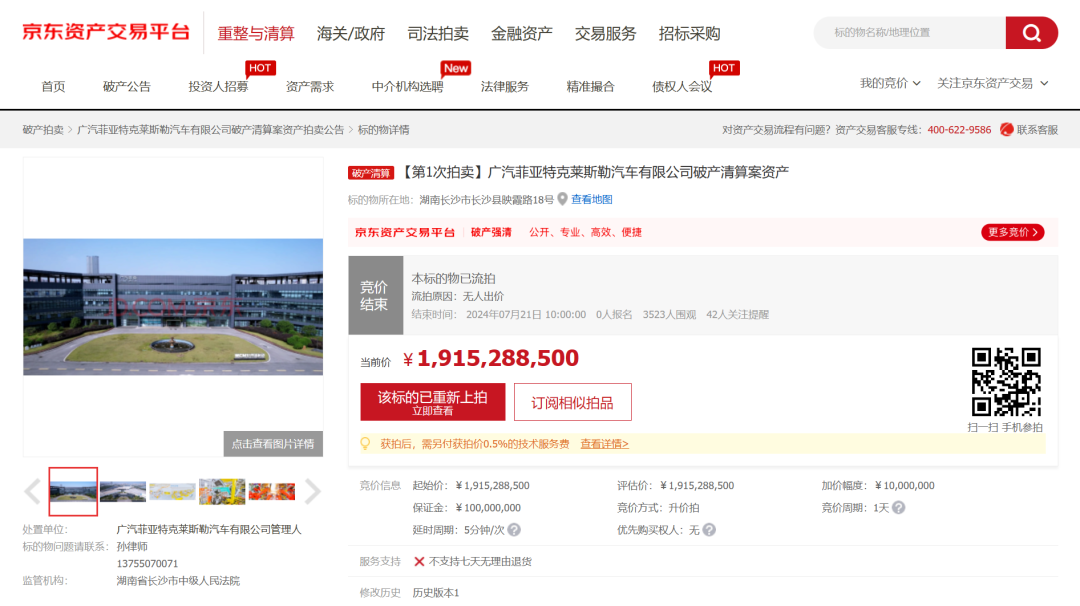Open the 司法拍卖 top tab
1080x606 pixels.
coord(438,33)
